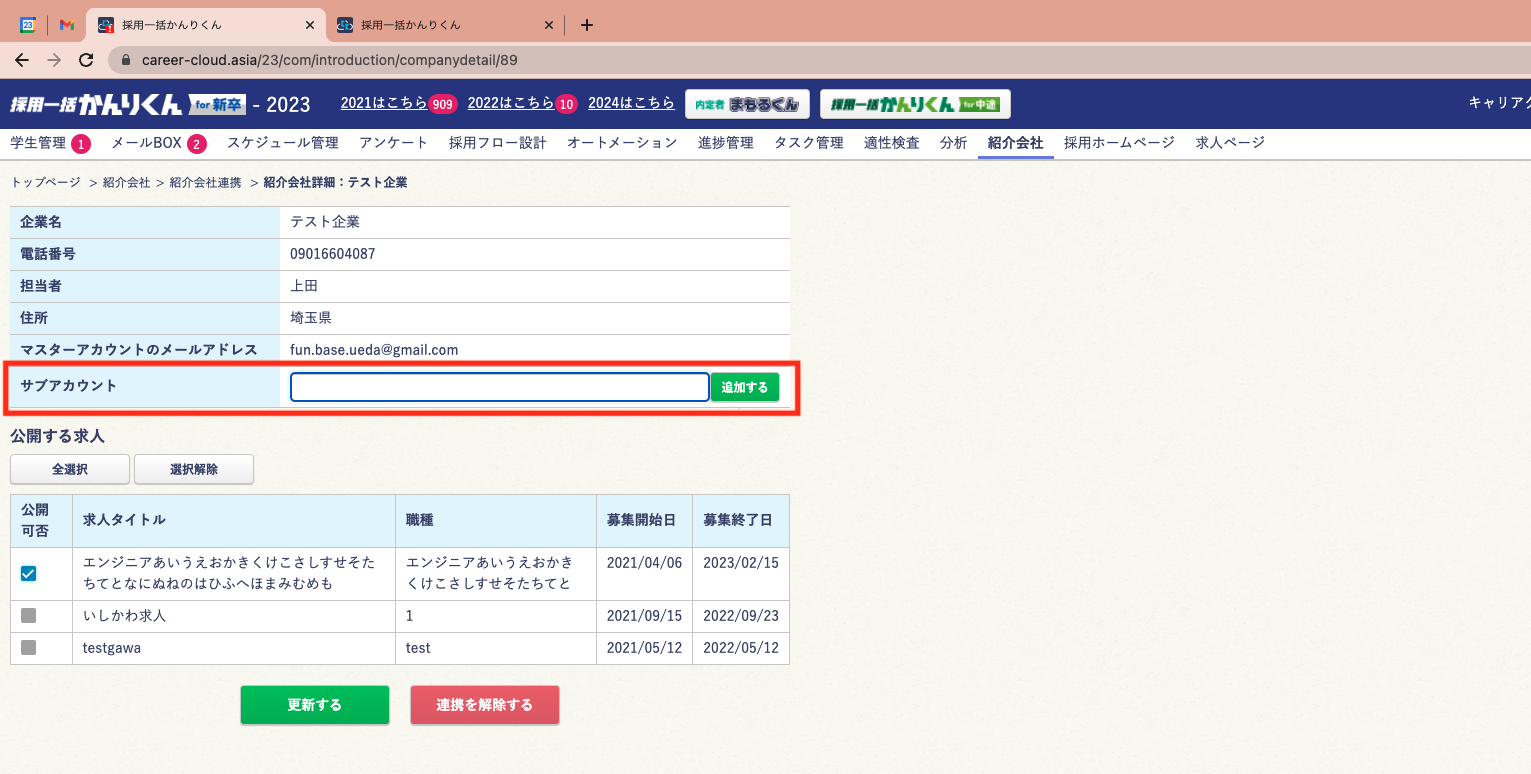Follow the 2021はこちら link
This screenshot has height=774, width=1531.
[x=384, y=103]
